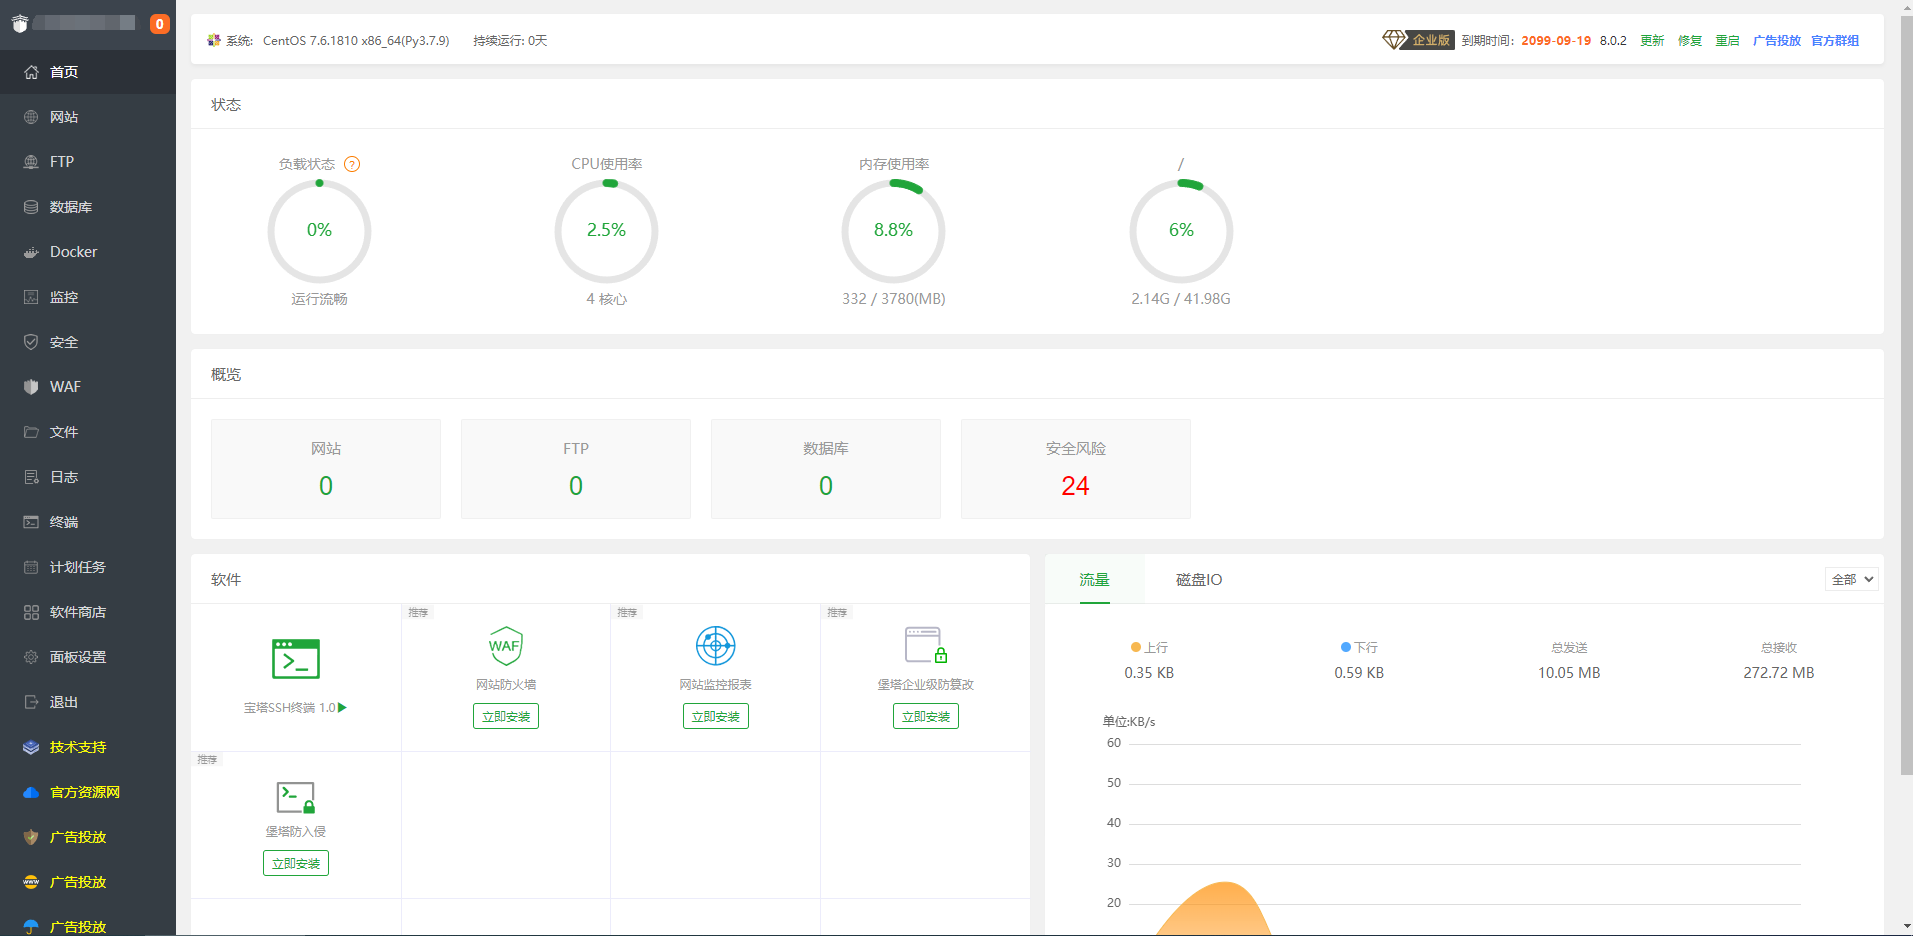Image resolution: width=1913 pixels, height=936 pixels.
Task: Click the 上行 legend in traffic chart
Action: click(1149, 648)
